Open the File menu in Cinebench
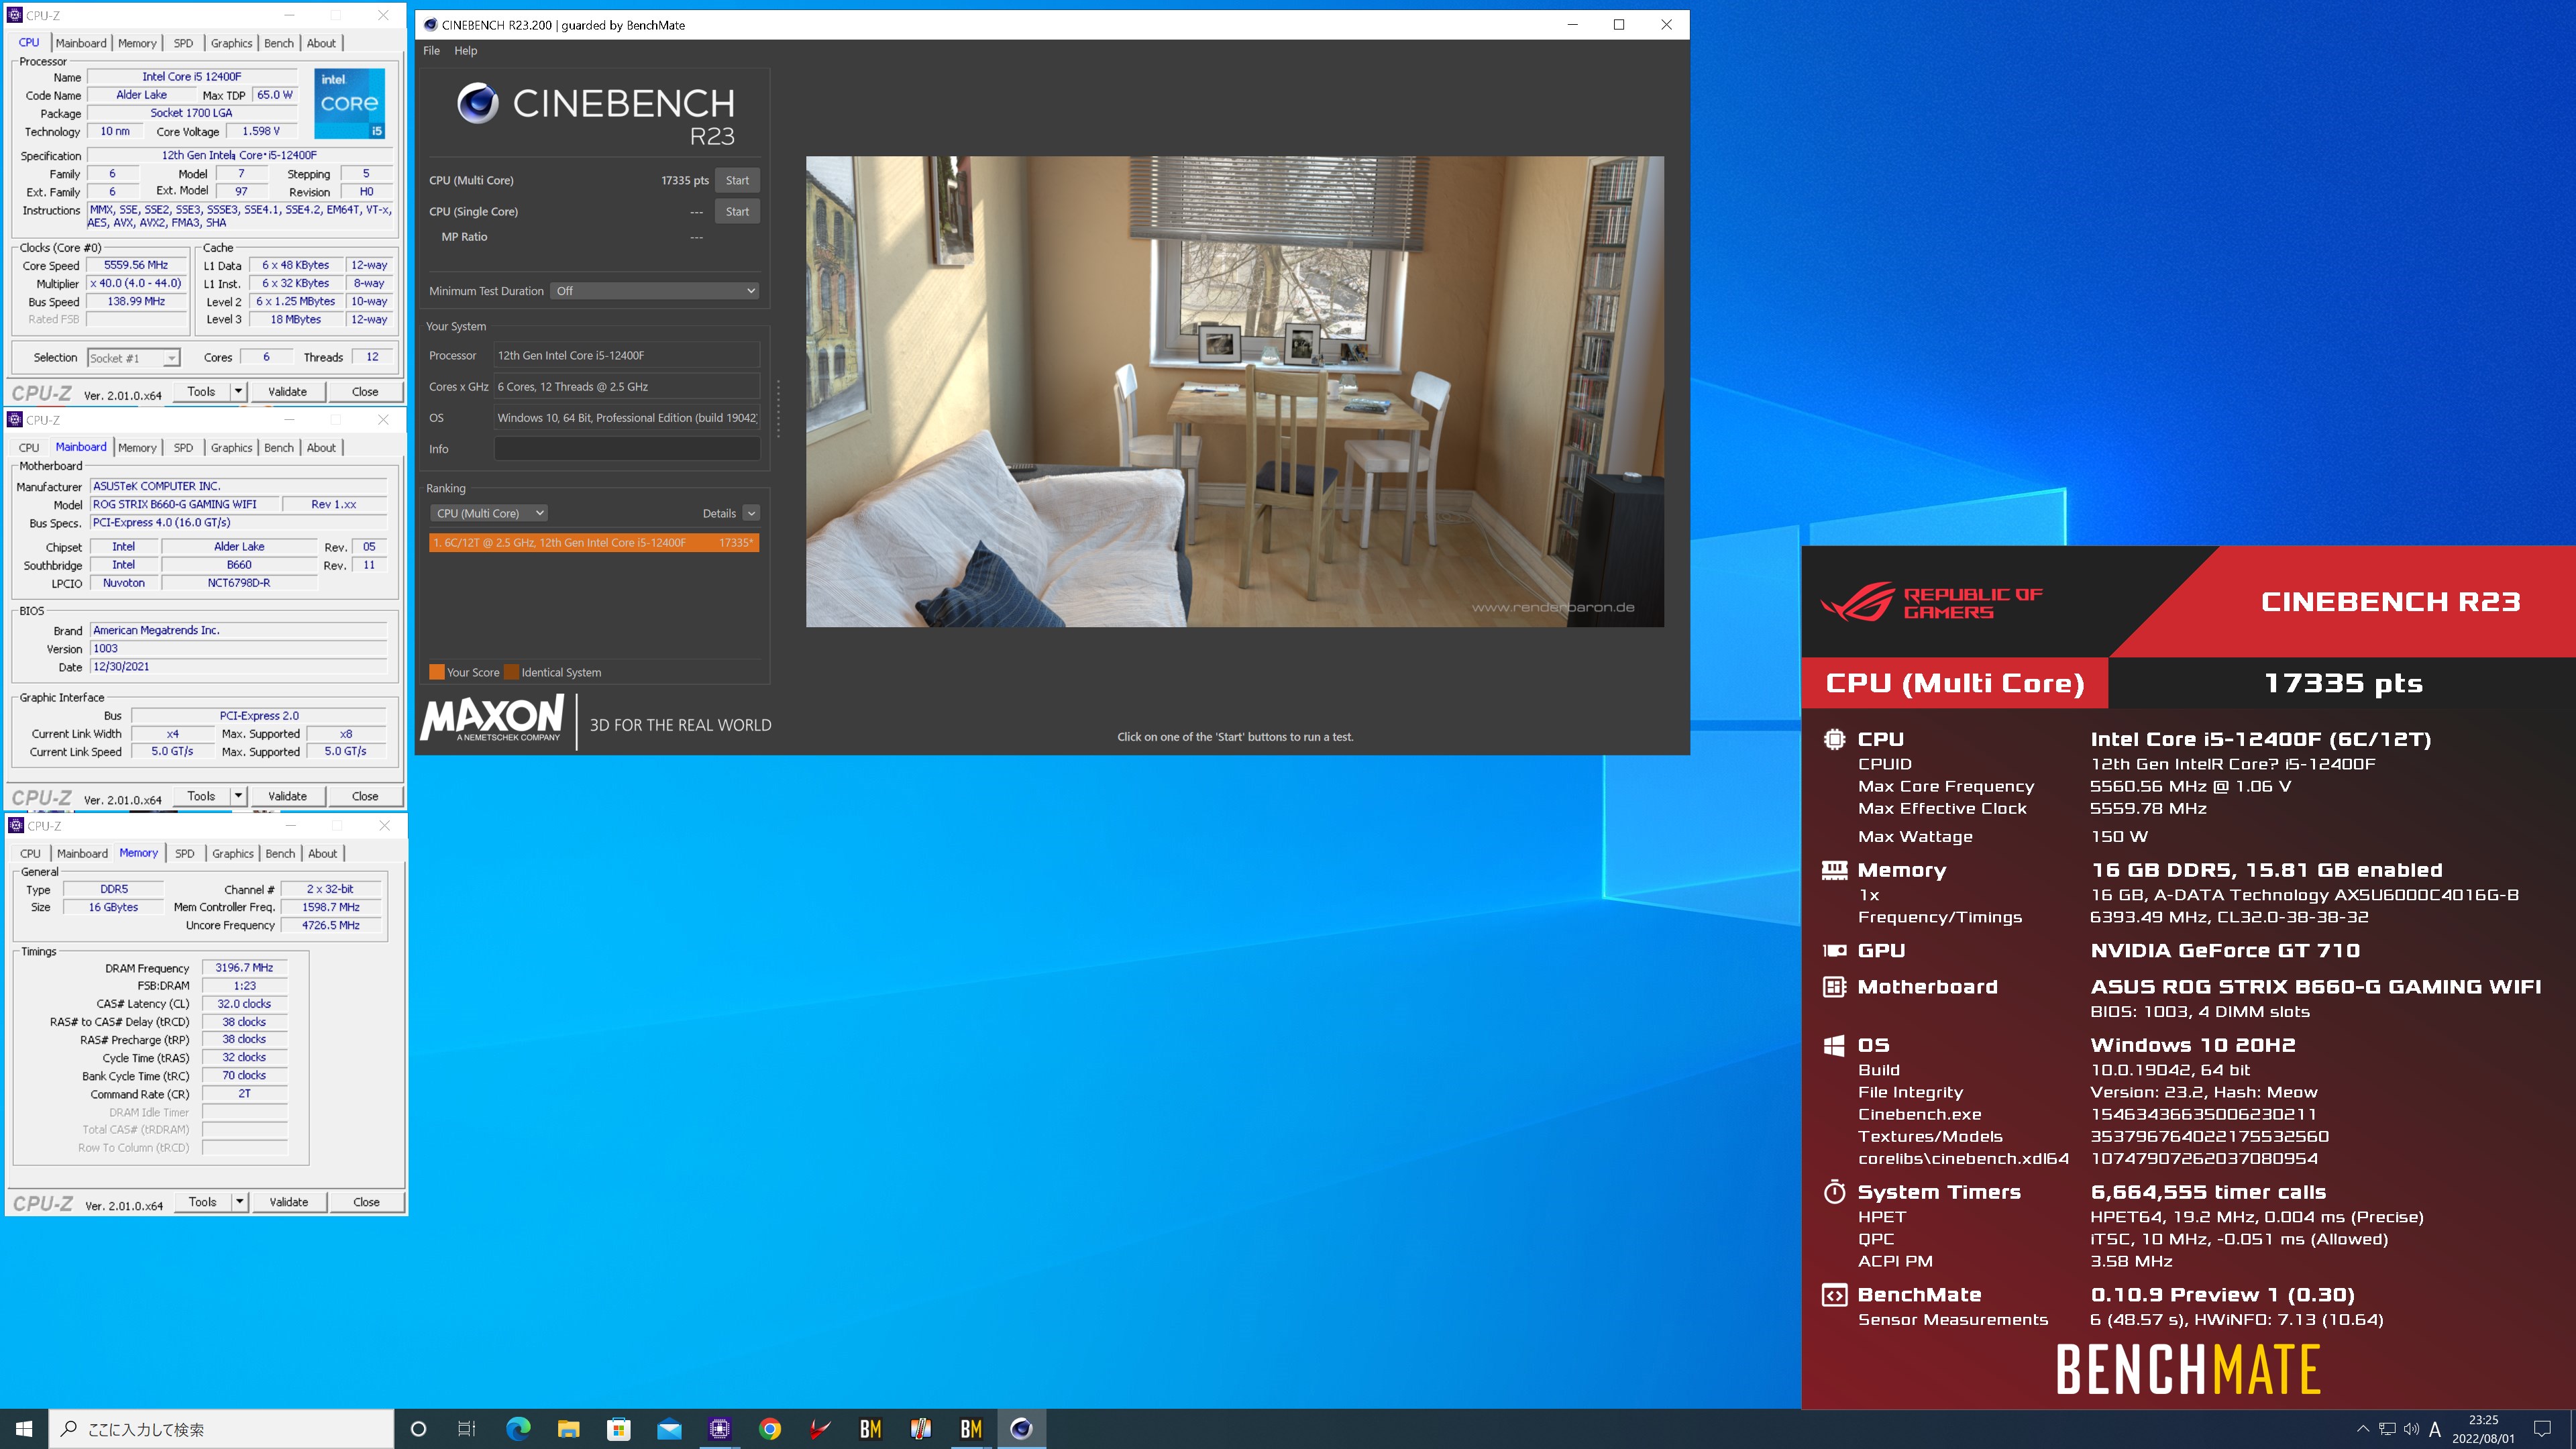Image resolution: width=2576 pixels, height=1449 pixels. 431,51
